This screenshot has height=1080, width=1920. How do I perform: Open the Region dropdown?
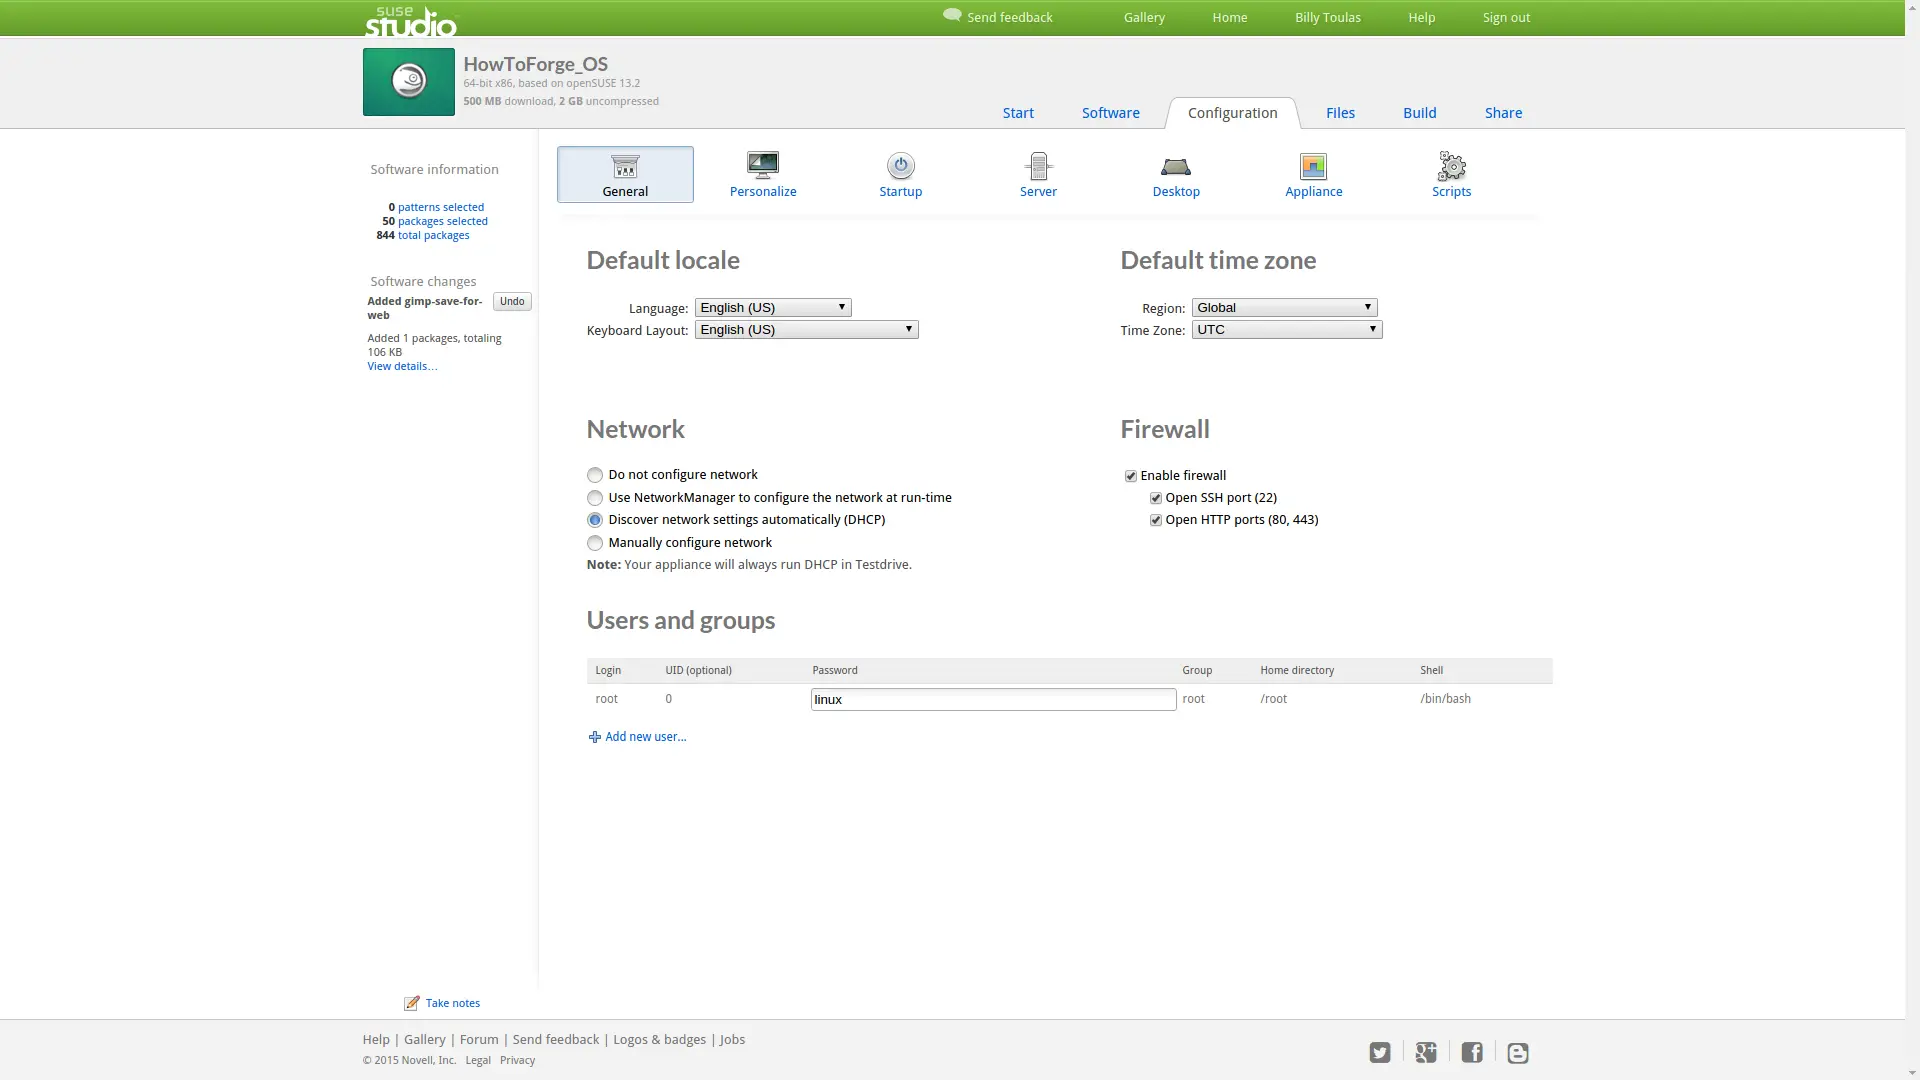1285,308
